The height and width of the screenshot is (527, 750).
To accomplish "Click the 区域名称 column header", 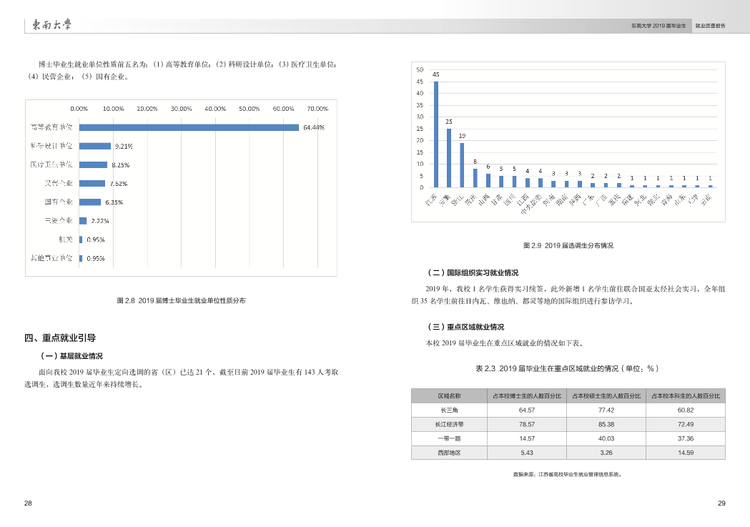I will pyautogui.click(x=449, y=395).
